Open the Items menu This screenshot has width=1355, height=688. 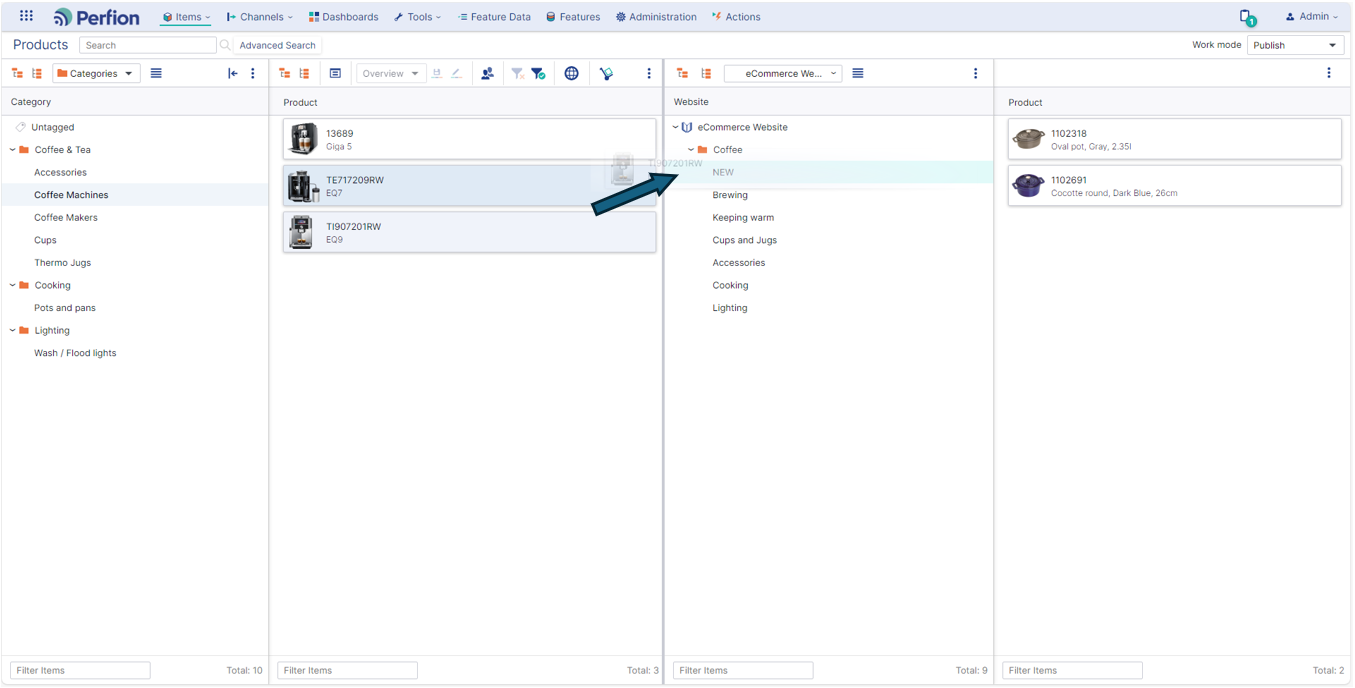tap(186, 17)
